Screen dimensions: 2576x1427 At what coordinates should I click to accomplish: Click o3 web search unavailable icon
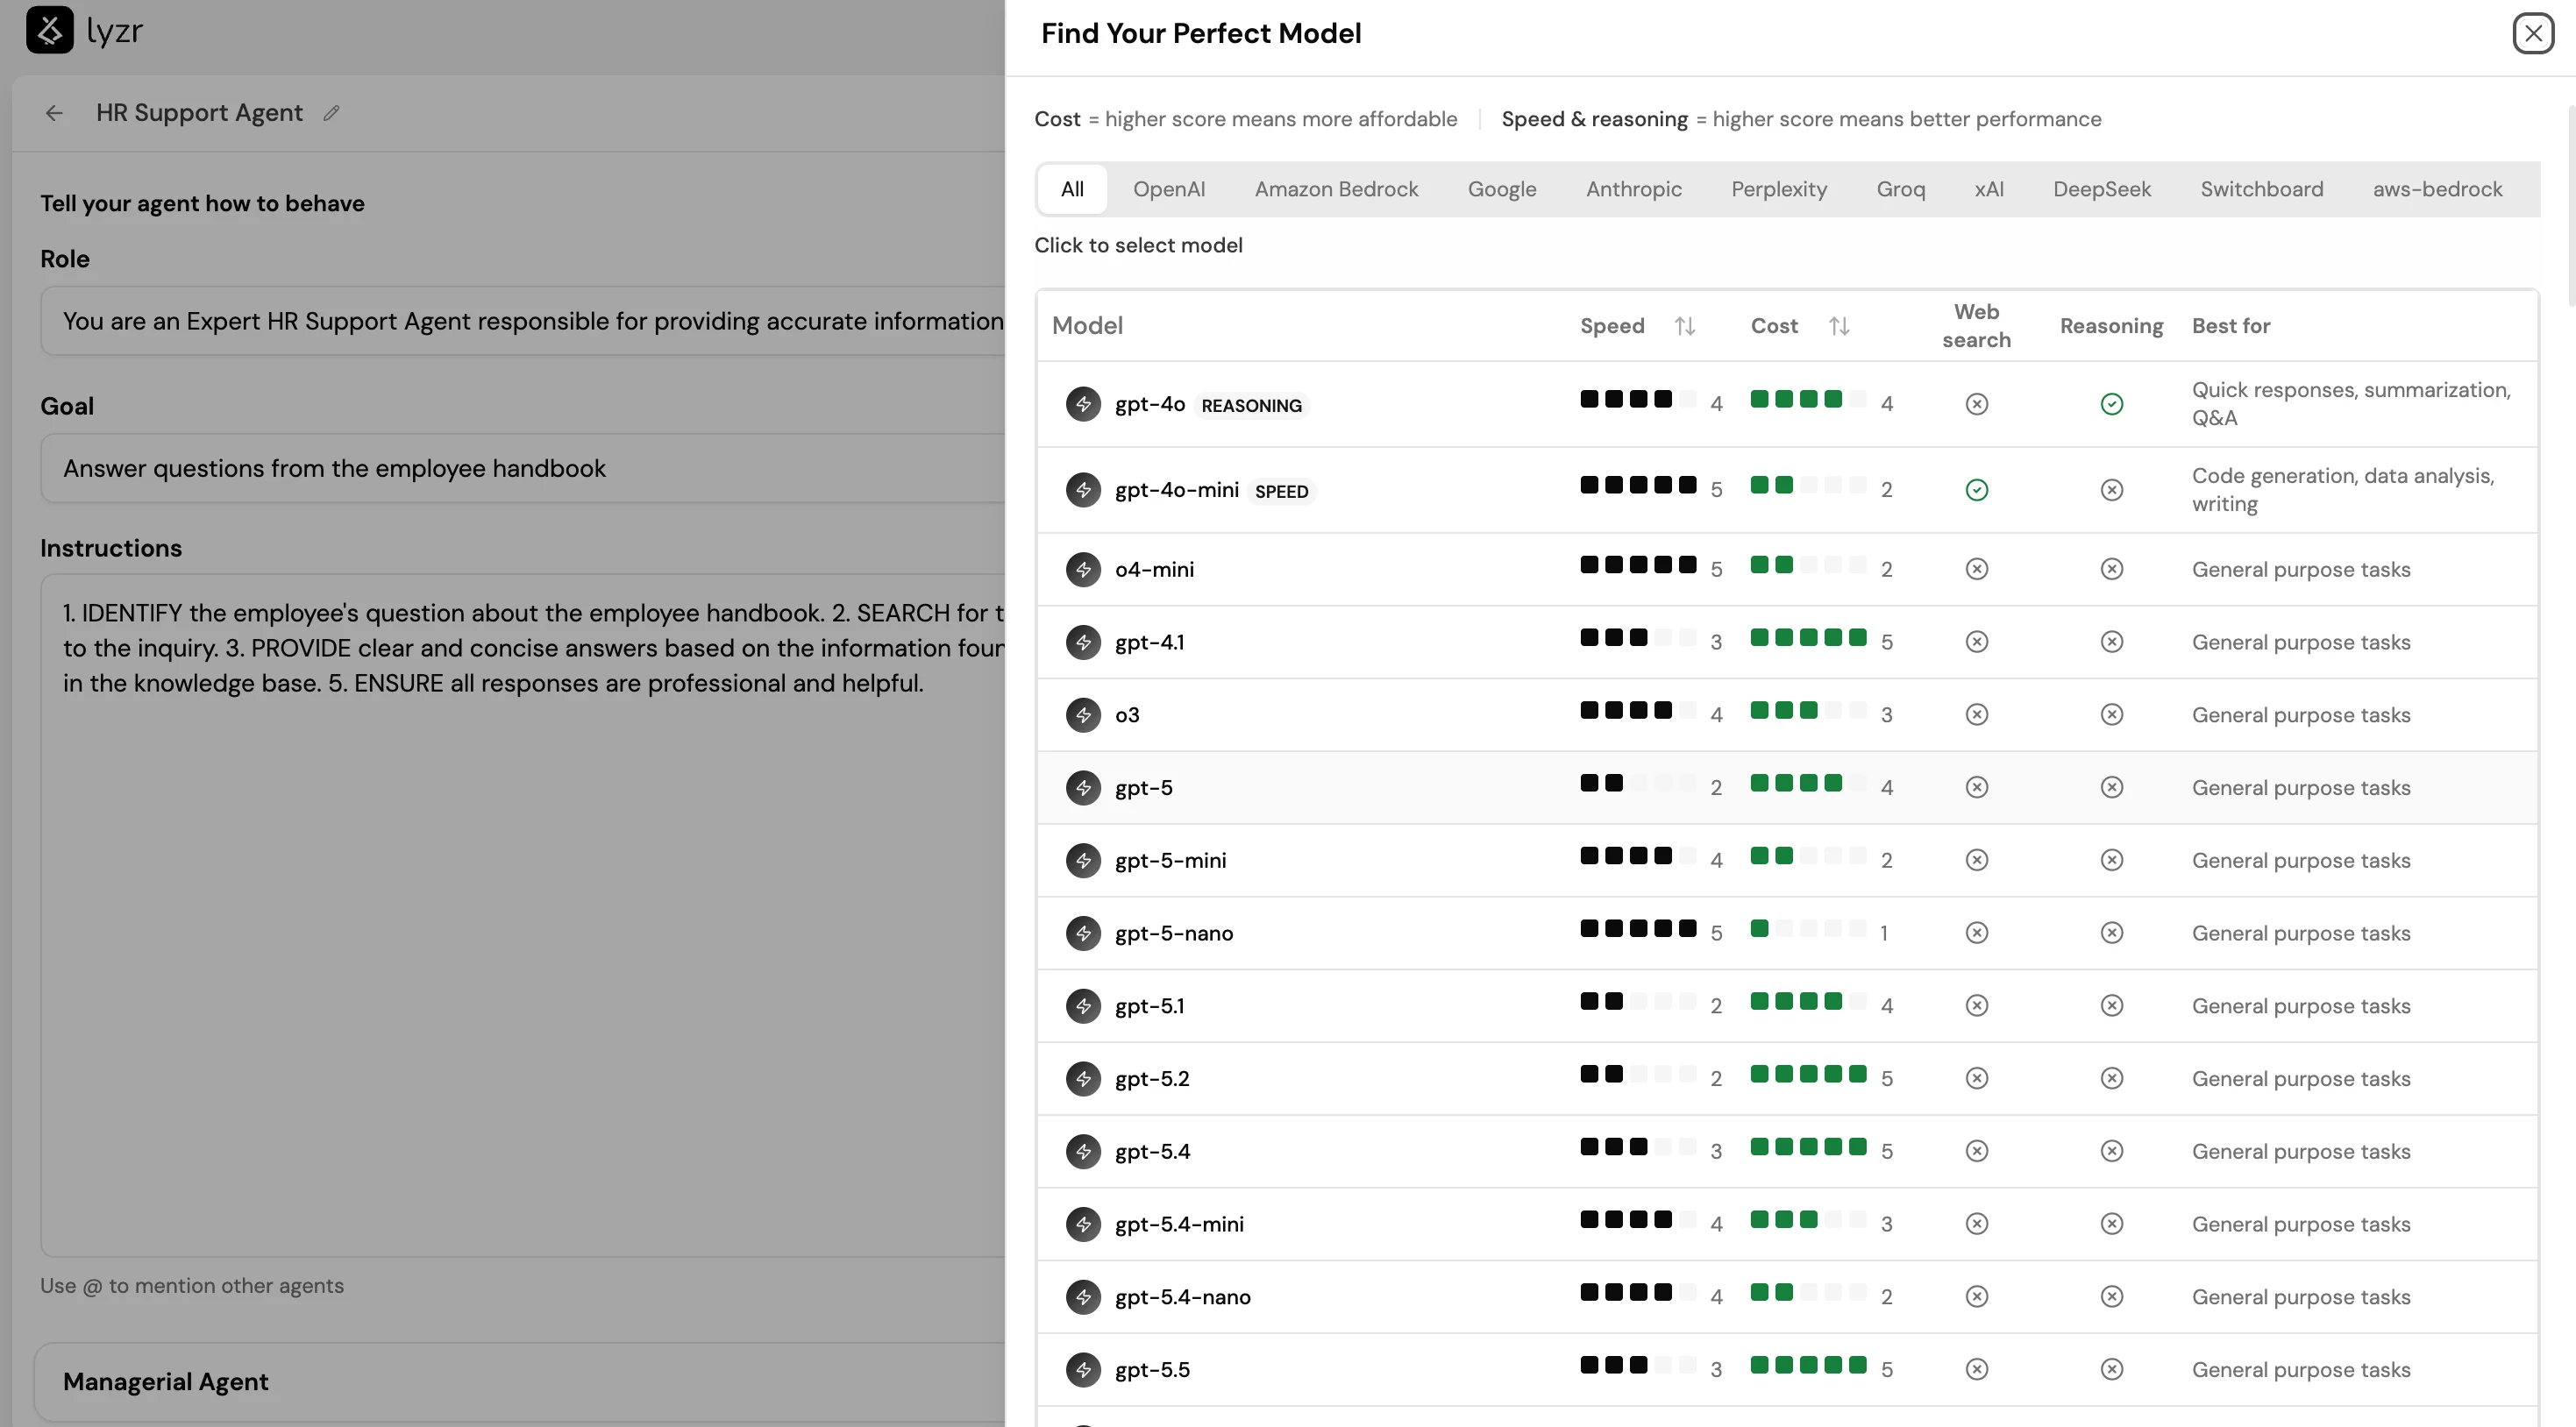click(x=1976, y=715)
